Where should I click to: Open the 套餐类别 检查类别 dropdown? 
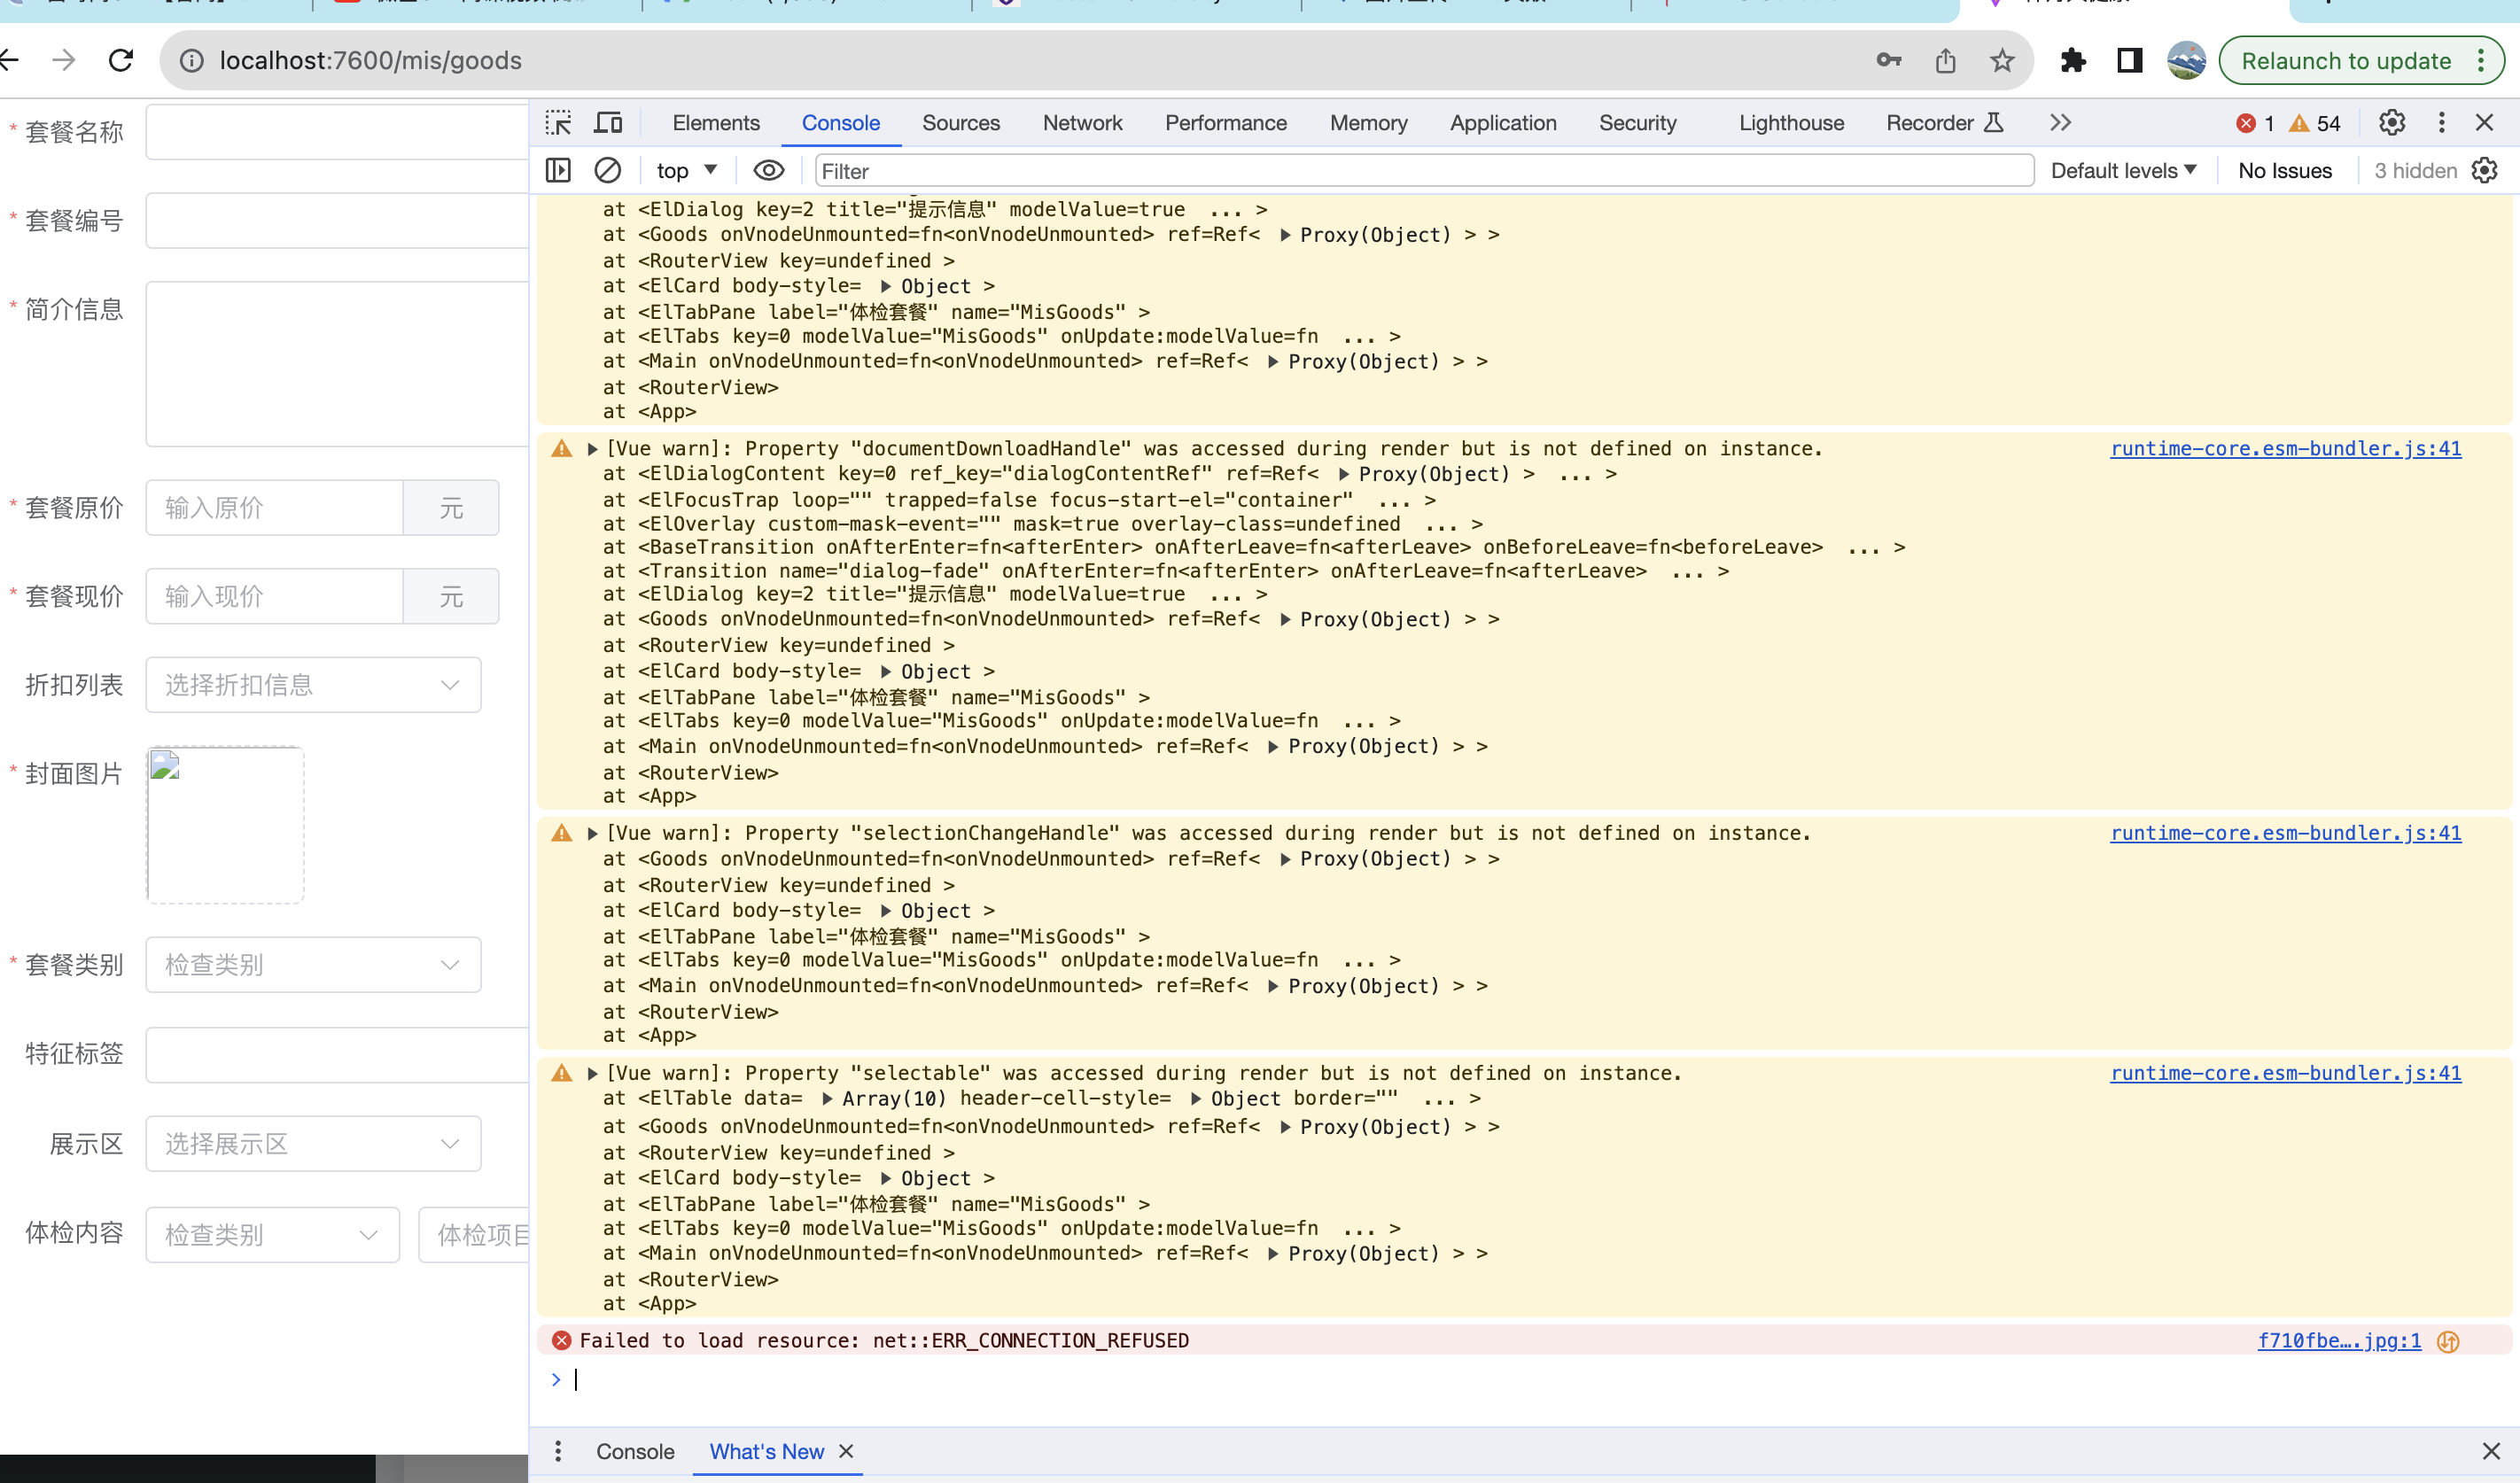click(x=313, y=965)
